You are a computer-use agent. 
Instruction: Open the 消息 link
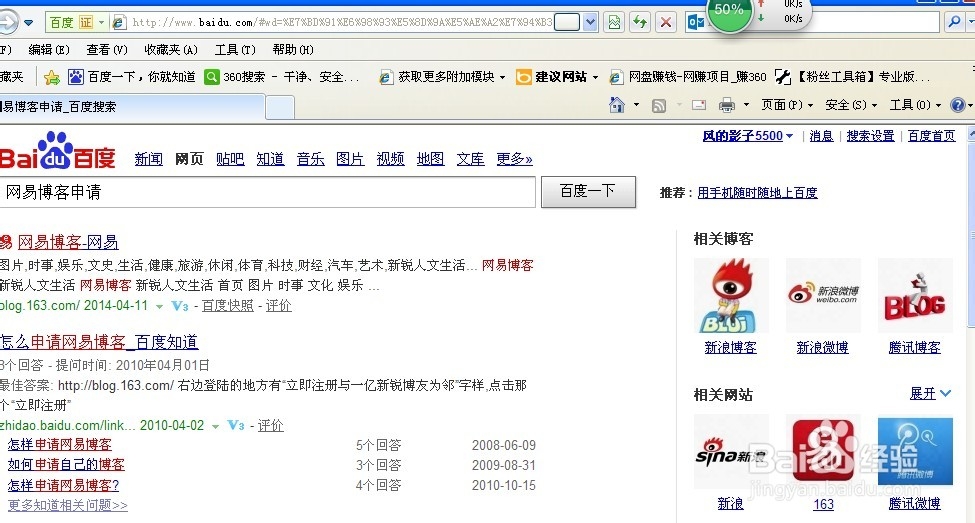click(x=821, y=136)
